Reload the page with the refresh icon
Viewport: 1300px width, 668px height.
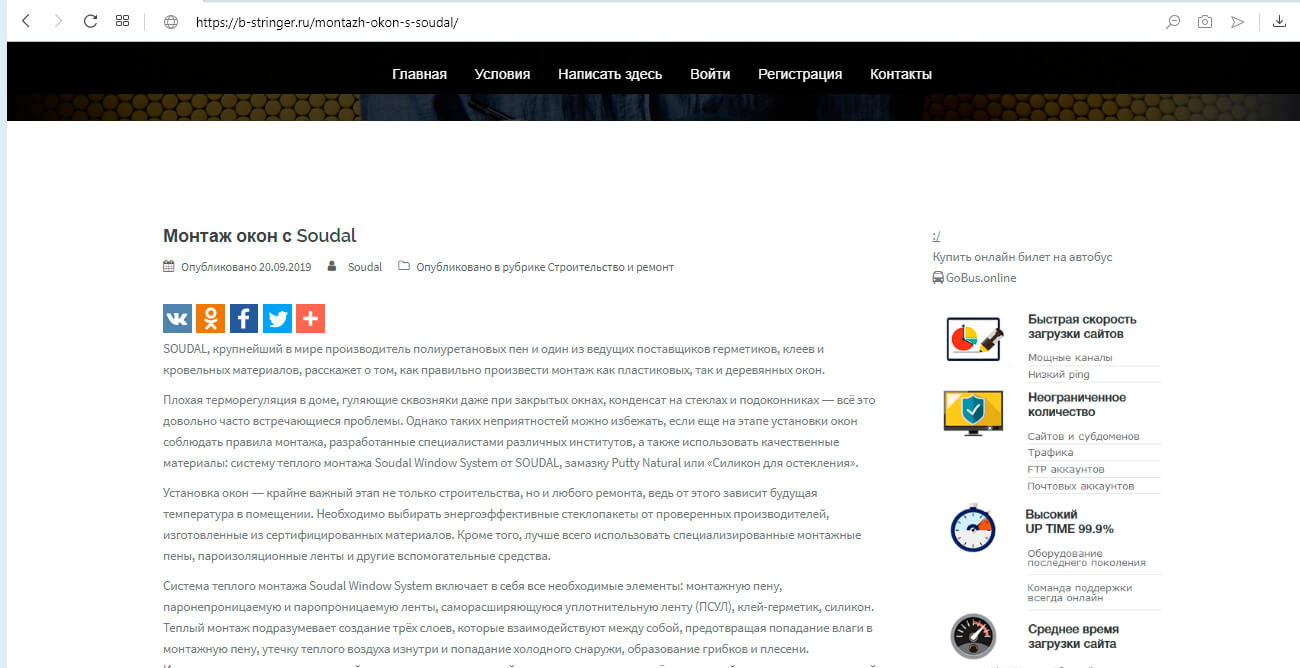pos(90,21)
